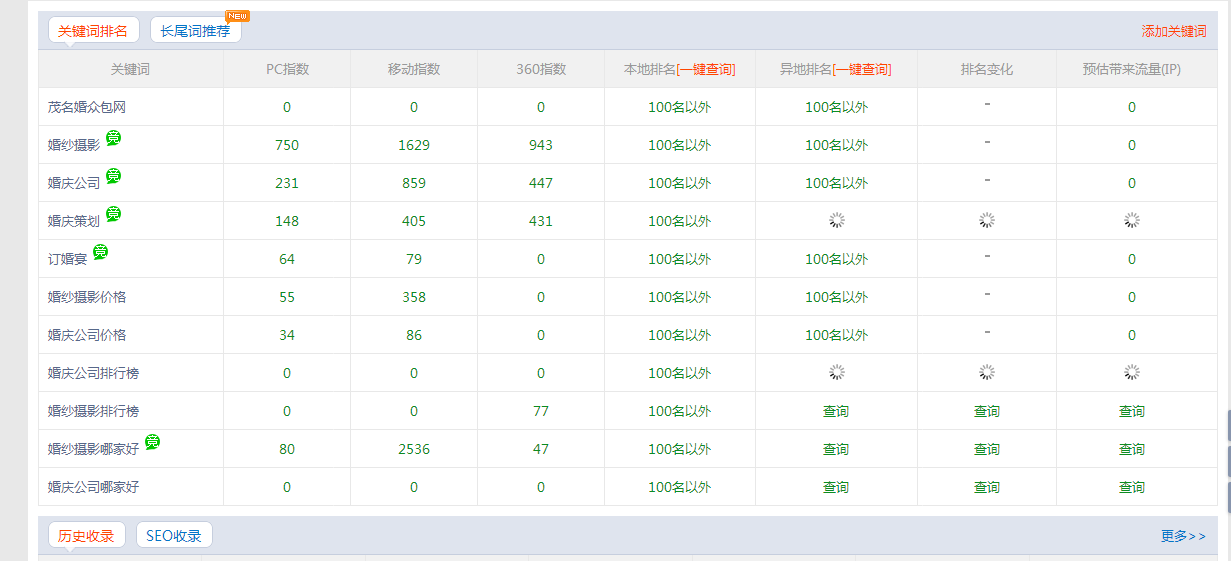The width and height of the screenshot is (1231, 561).
Task: Click green badge icon next to 订婚宴
Action: (100, 252)
